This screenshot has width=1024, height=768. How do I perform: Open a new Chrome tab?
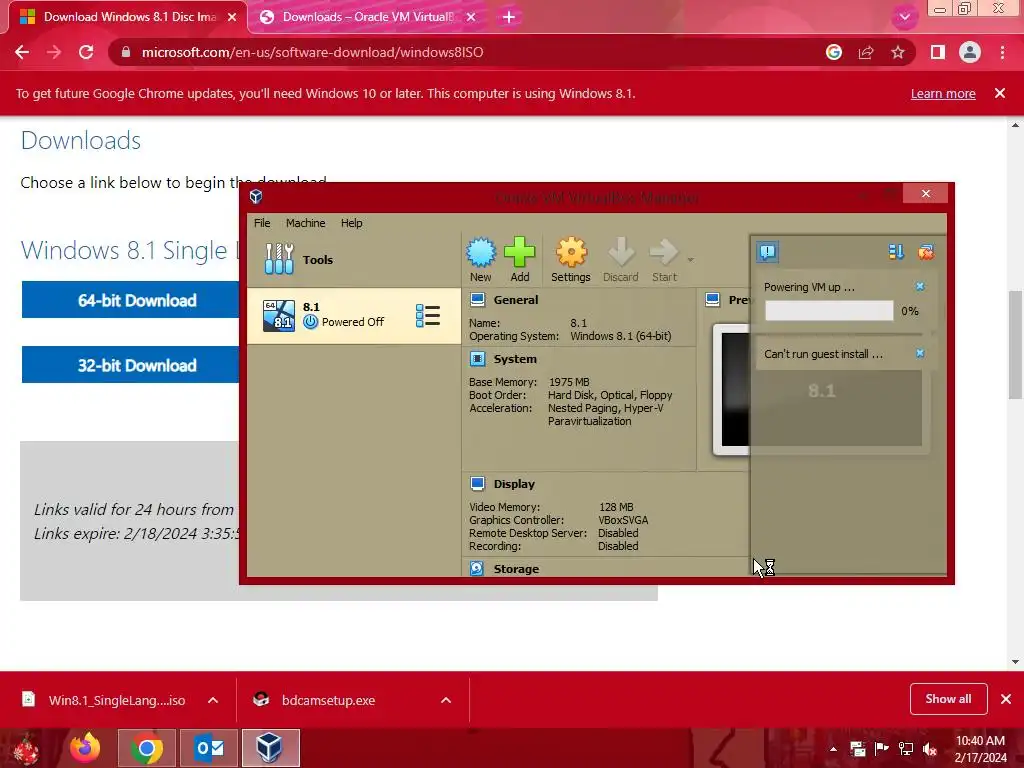[x=509, y=17]
